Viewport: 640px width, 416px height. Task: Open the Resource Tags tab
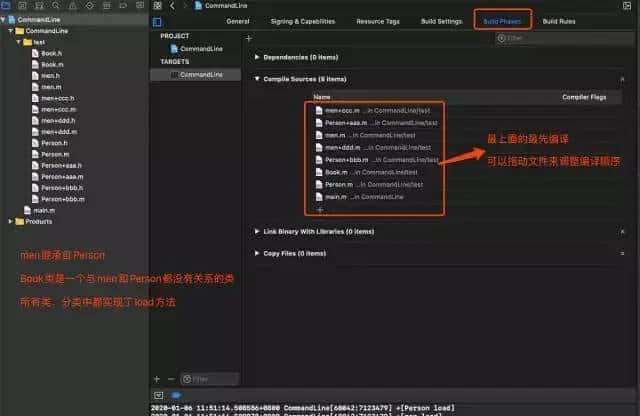378,21
